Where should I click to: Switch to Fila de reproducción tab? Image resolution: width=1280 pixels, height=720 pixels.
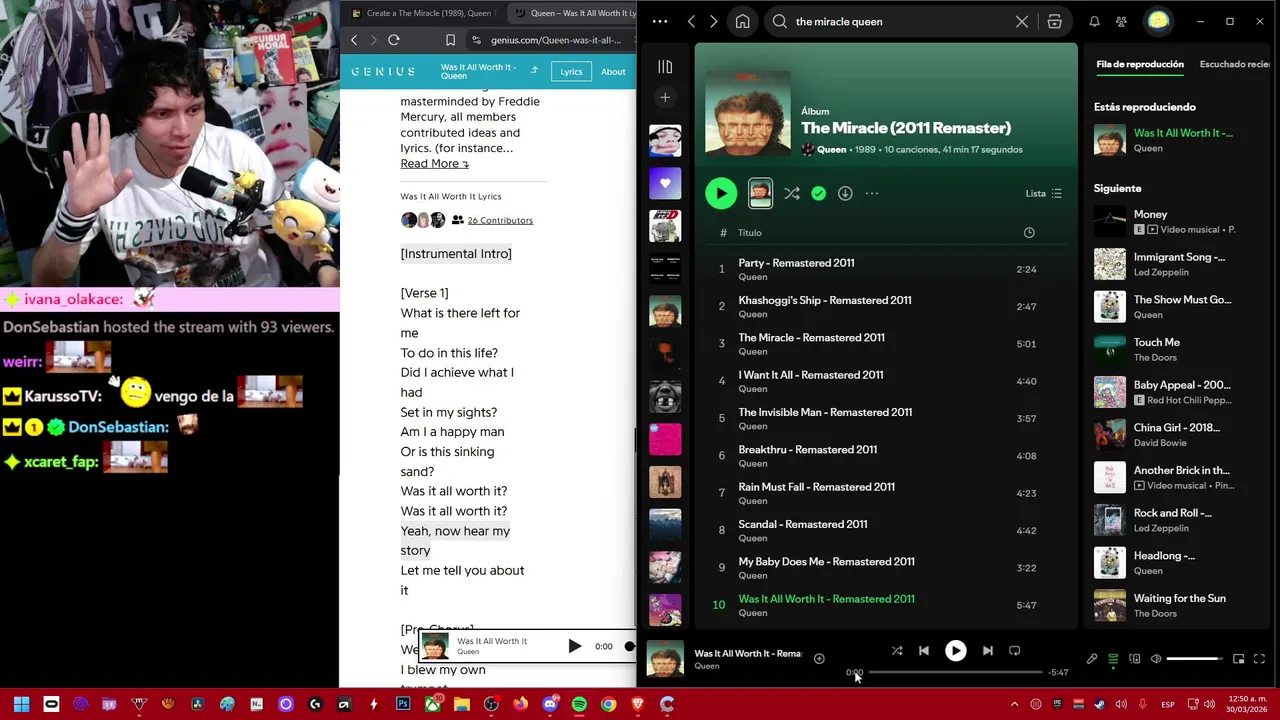1140,64
